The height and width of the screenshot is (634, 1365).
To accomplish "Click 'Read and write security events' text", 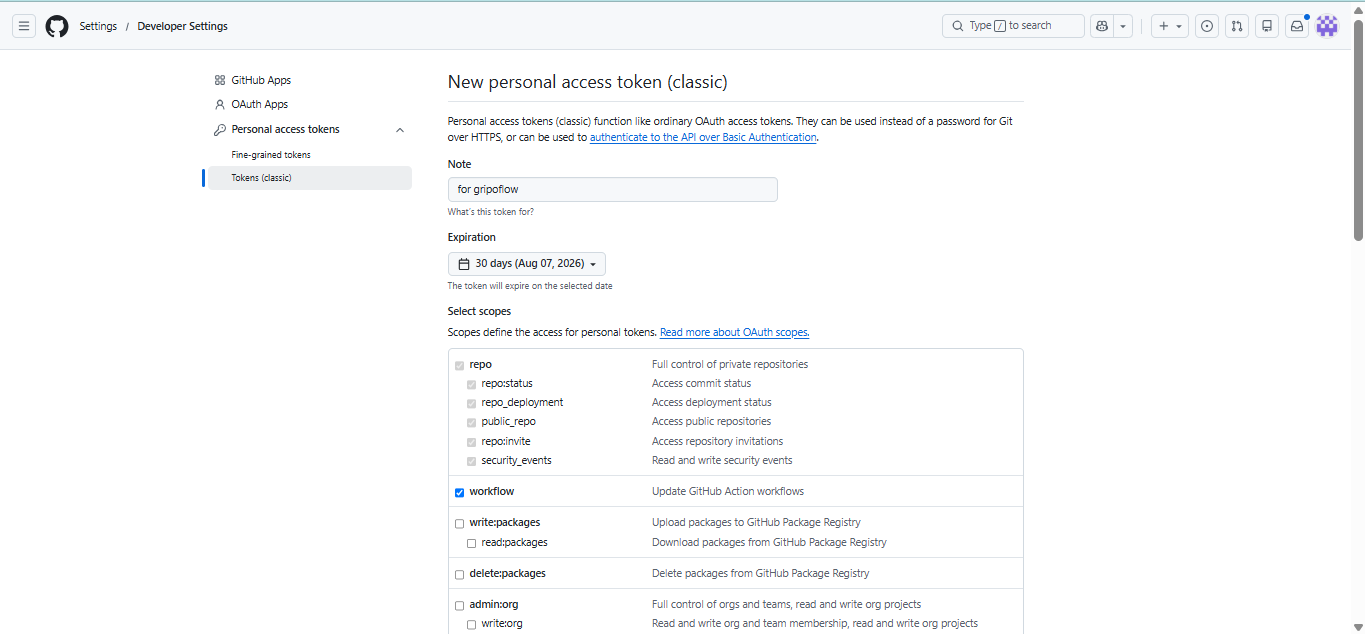I will tap(722, 460).
